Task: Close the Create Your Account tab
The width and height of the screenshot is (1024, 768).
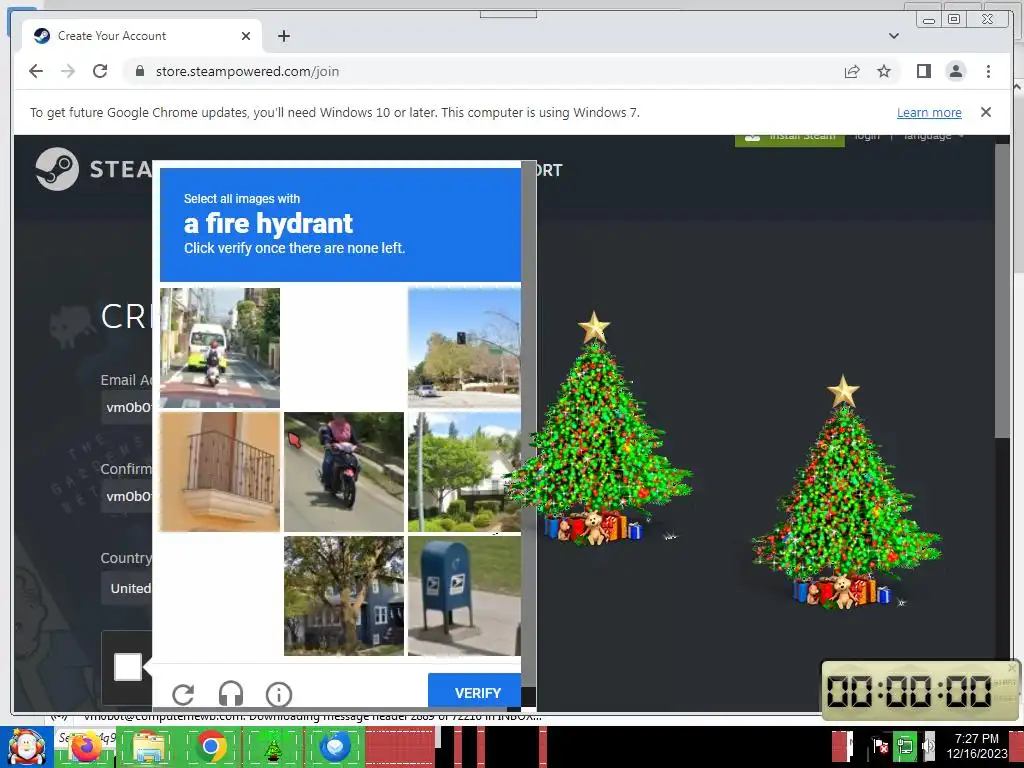Action: [x=246, y=36]
